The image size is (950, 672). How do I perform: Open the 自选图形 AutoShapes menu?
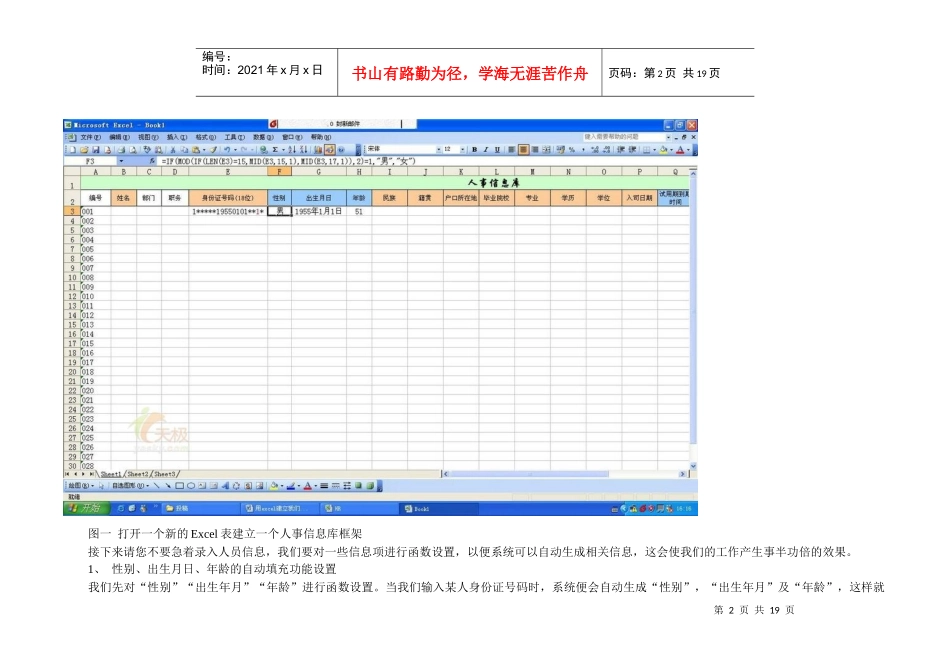pyautogui.click(x=130, y=486)
